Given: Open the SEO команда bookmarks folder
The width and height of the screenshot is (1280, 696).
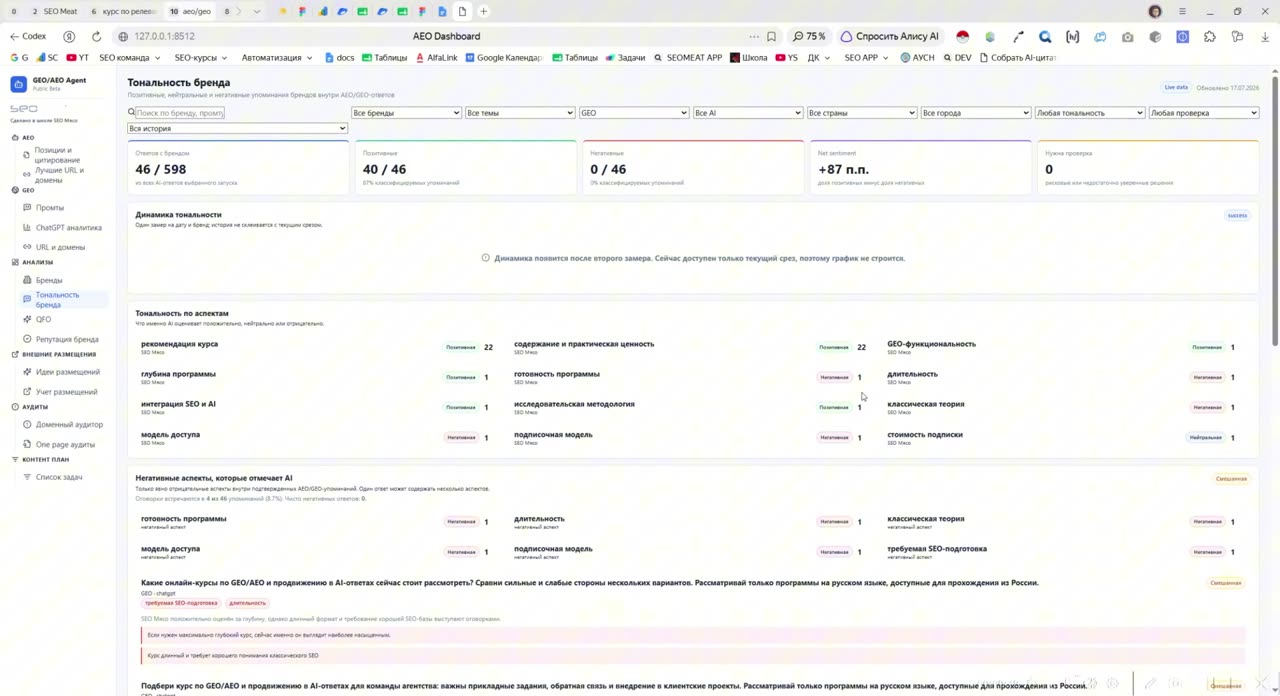Looking at the screenshot, I should pos(129,58).
